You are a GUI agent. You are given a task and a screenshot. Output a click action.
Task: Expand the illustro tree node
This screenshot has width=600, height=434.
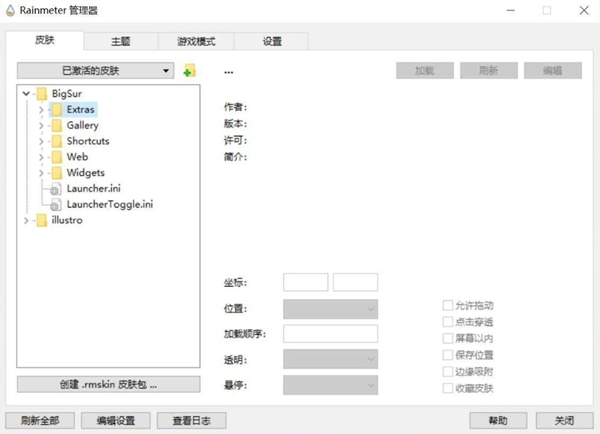click(26, 220)
